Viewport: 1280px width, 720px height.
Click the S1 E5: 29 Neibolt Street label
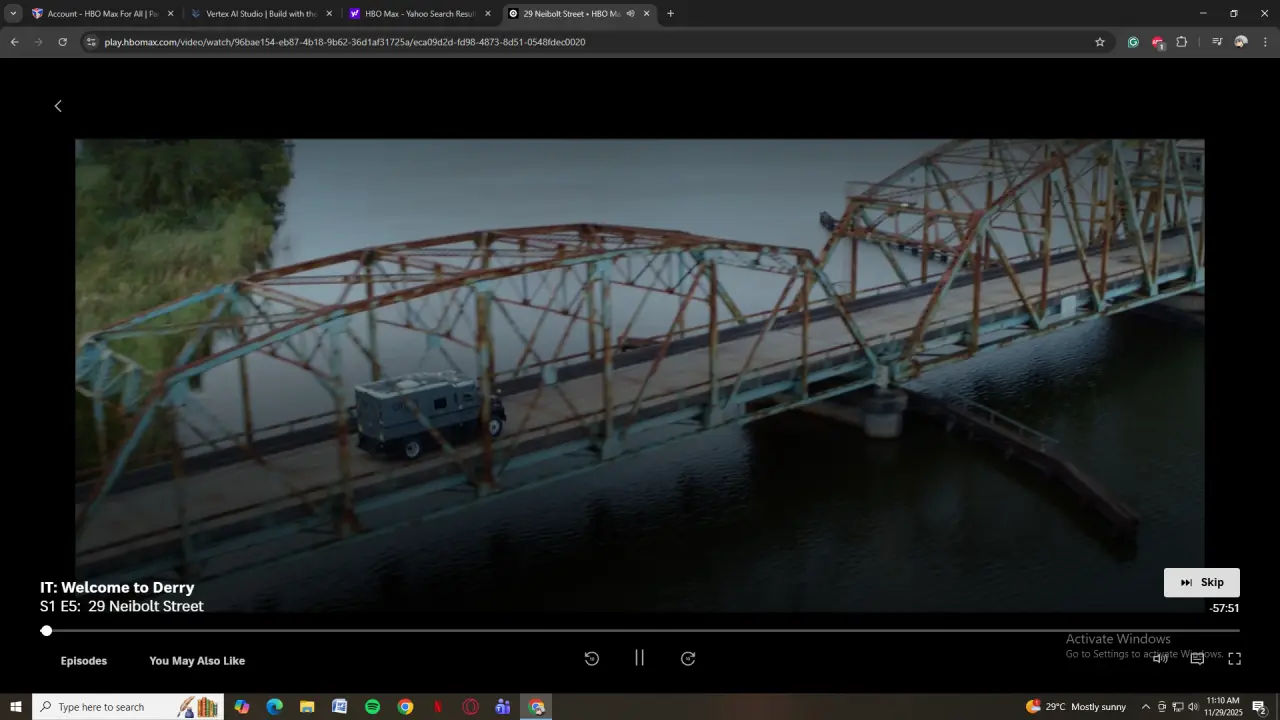click(122, 606)
